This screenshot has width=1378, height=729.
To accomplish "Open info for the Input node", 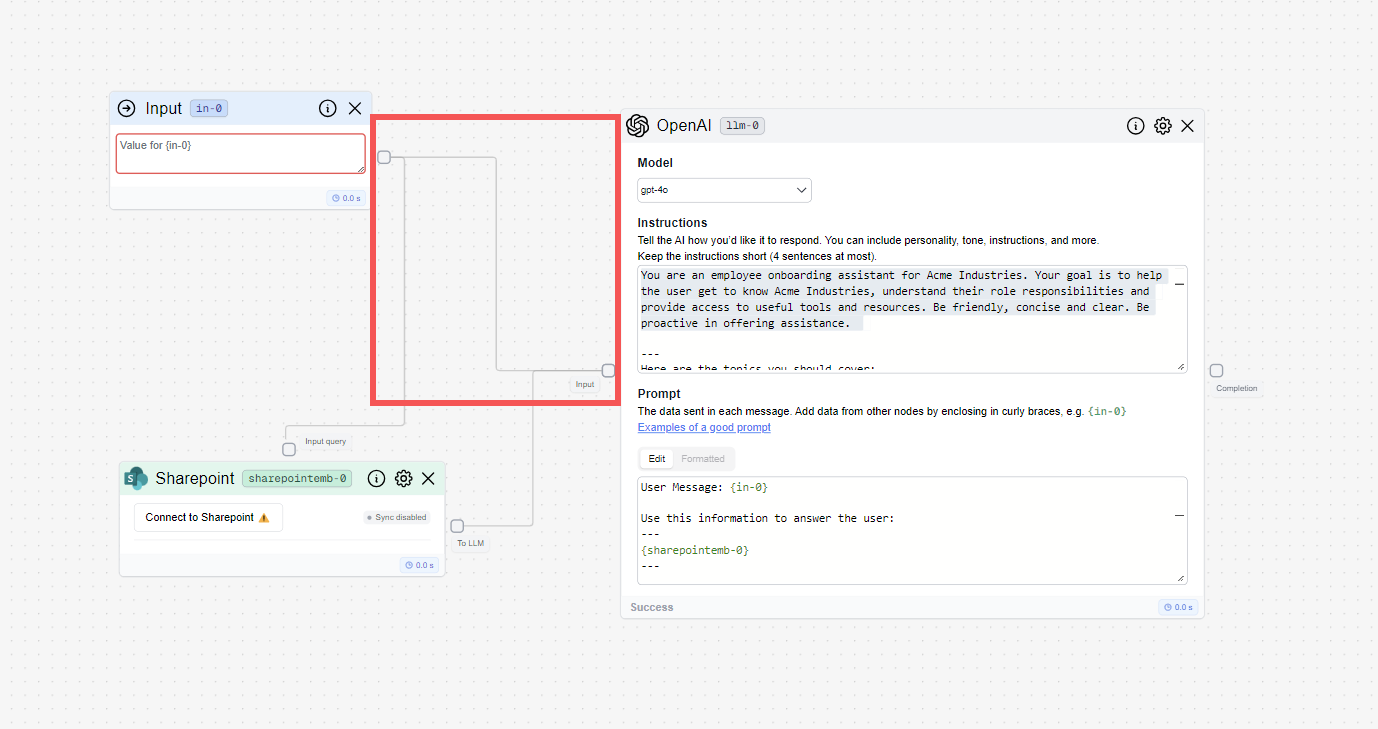I will pyautogui.click(x=327, y=108).
